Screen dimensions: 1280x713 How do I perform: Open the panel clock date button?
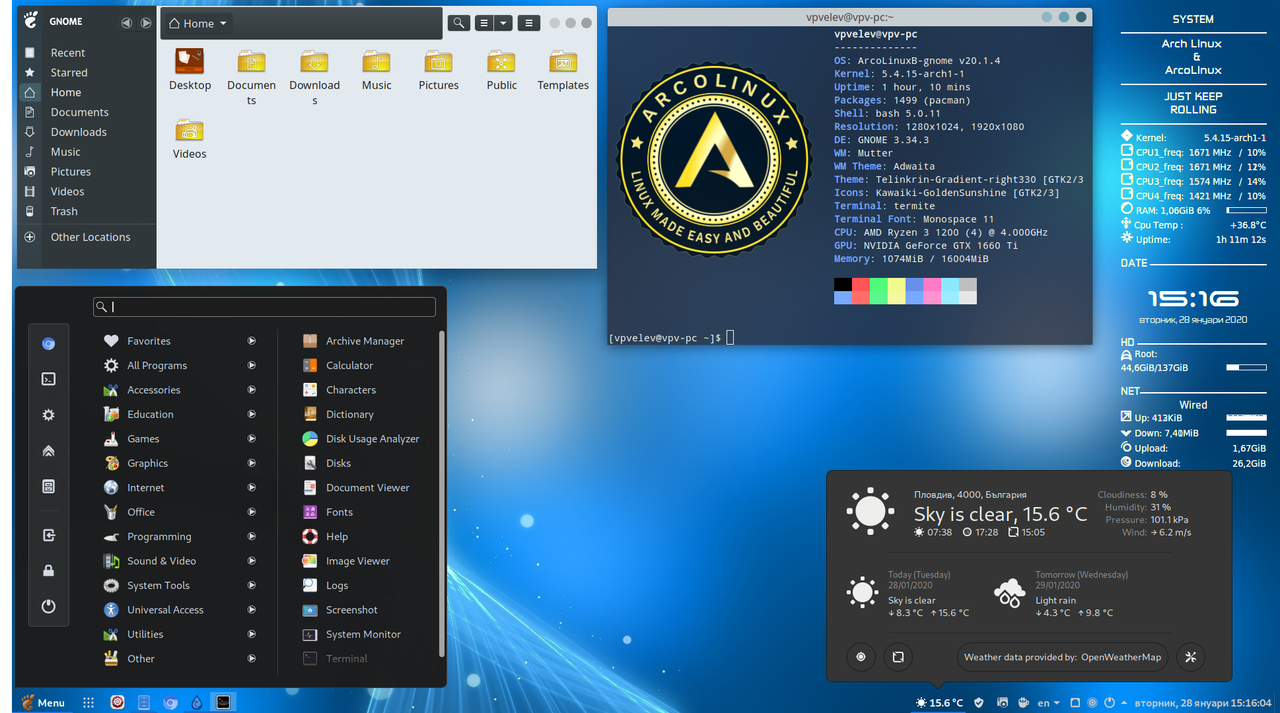coord(1205,703)
